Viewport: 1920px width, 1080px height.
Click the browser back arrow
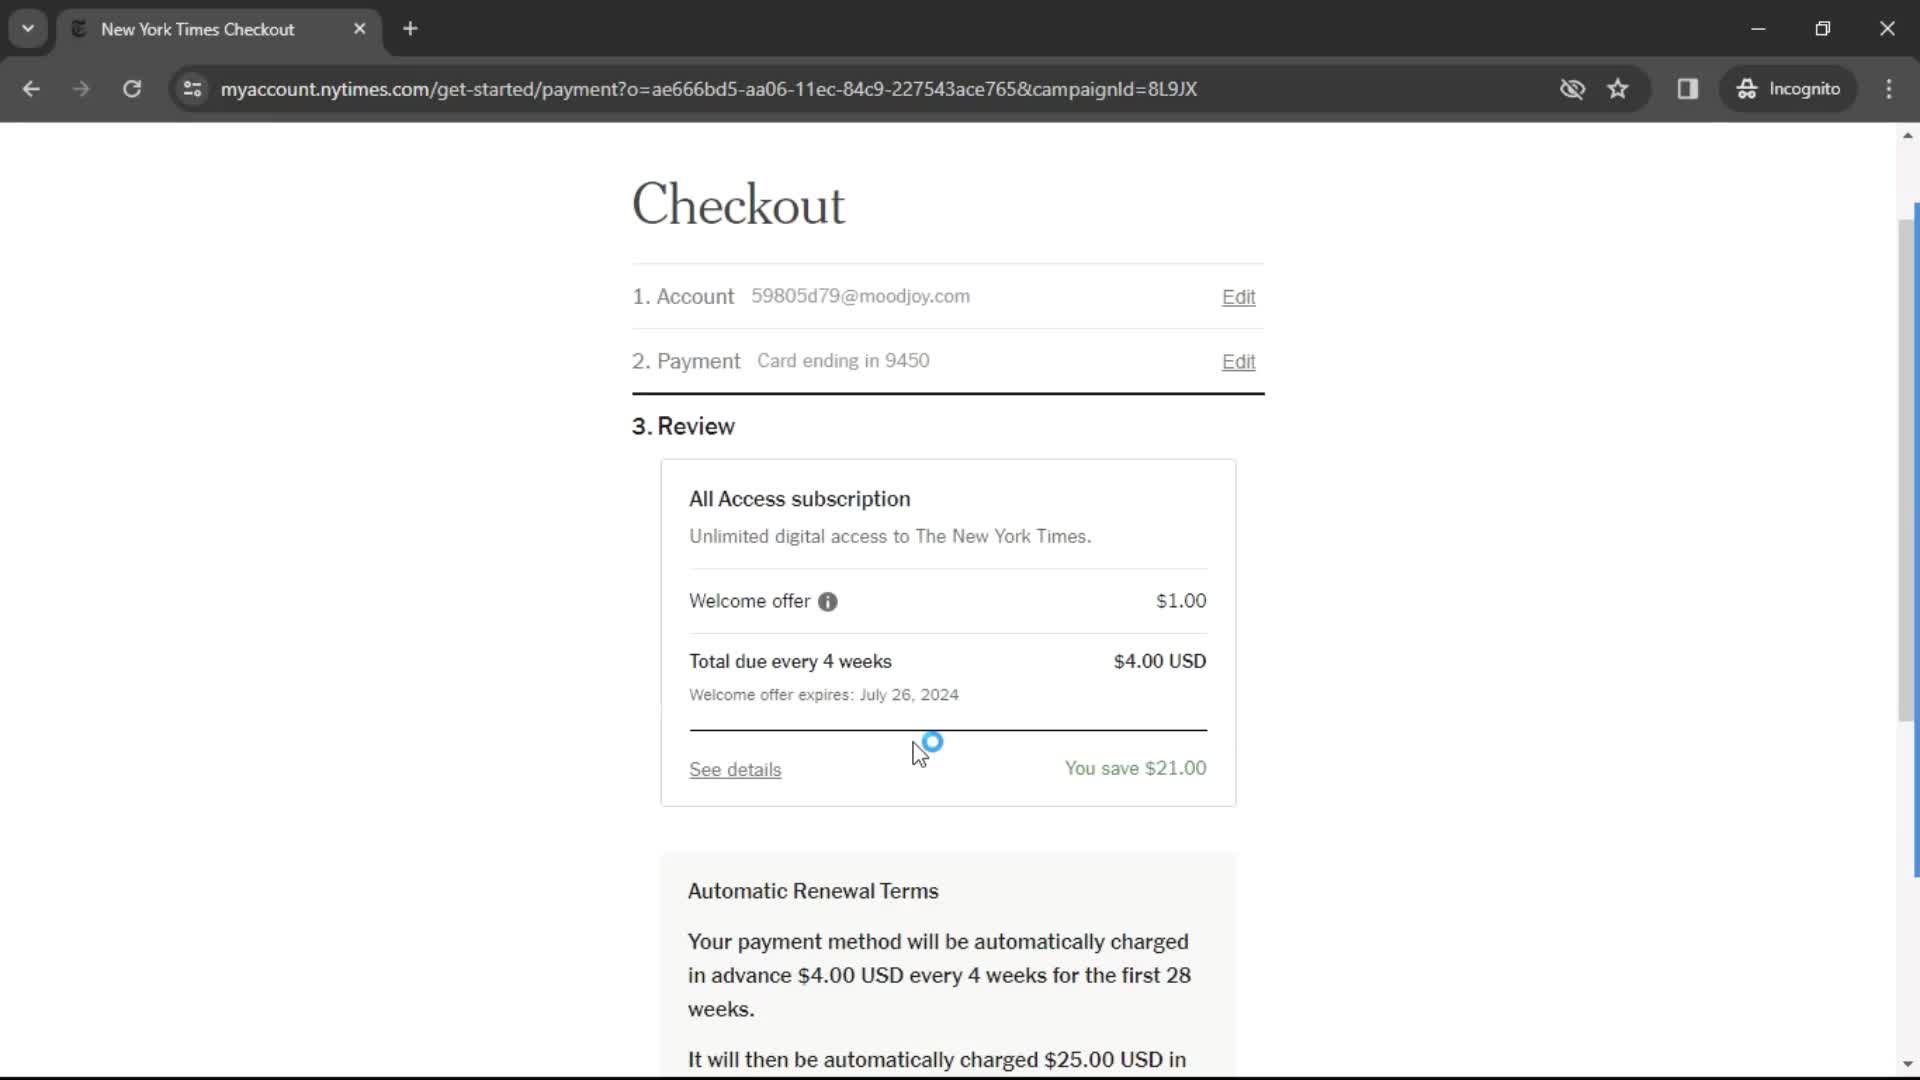(31, 89)
